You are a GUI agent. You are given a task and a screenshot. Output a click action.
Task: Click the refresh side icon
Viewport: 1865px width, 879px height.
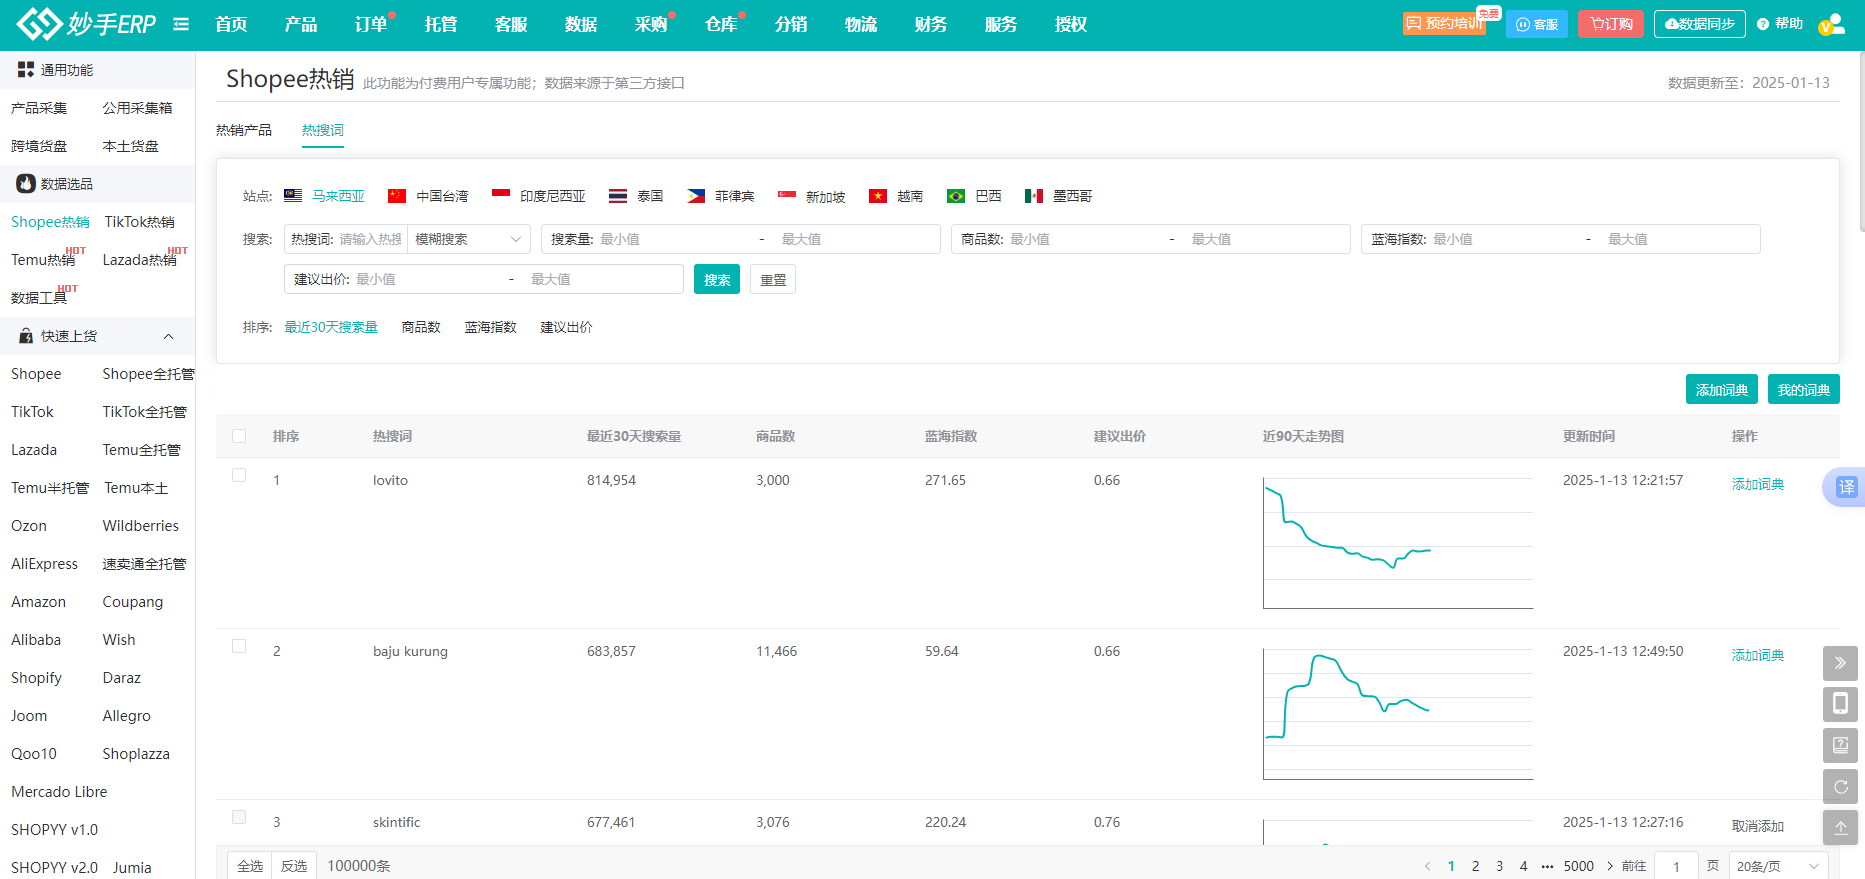(x=1840, y=787)
